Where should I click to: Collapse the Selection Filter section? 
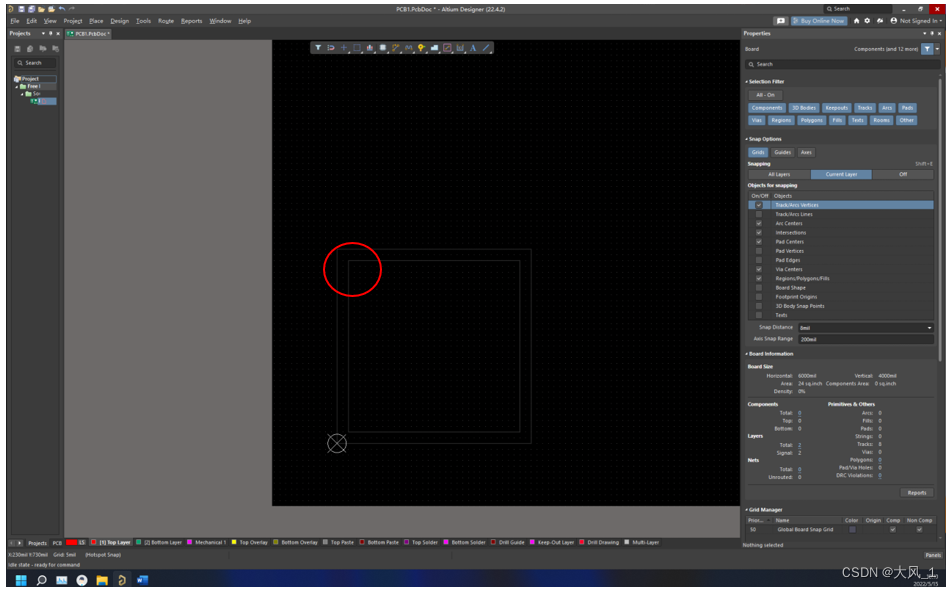[747, 81]
